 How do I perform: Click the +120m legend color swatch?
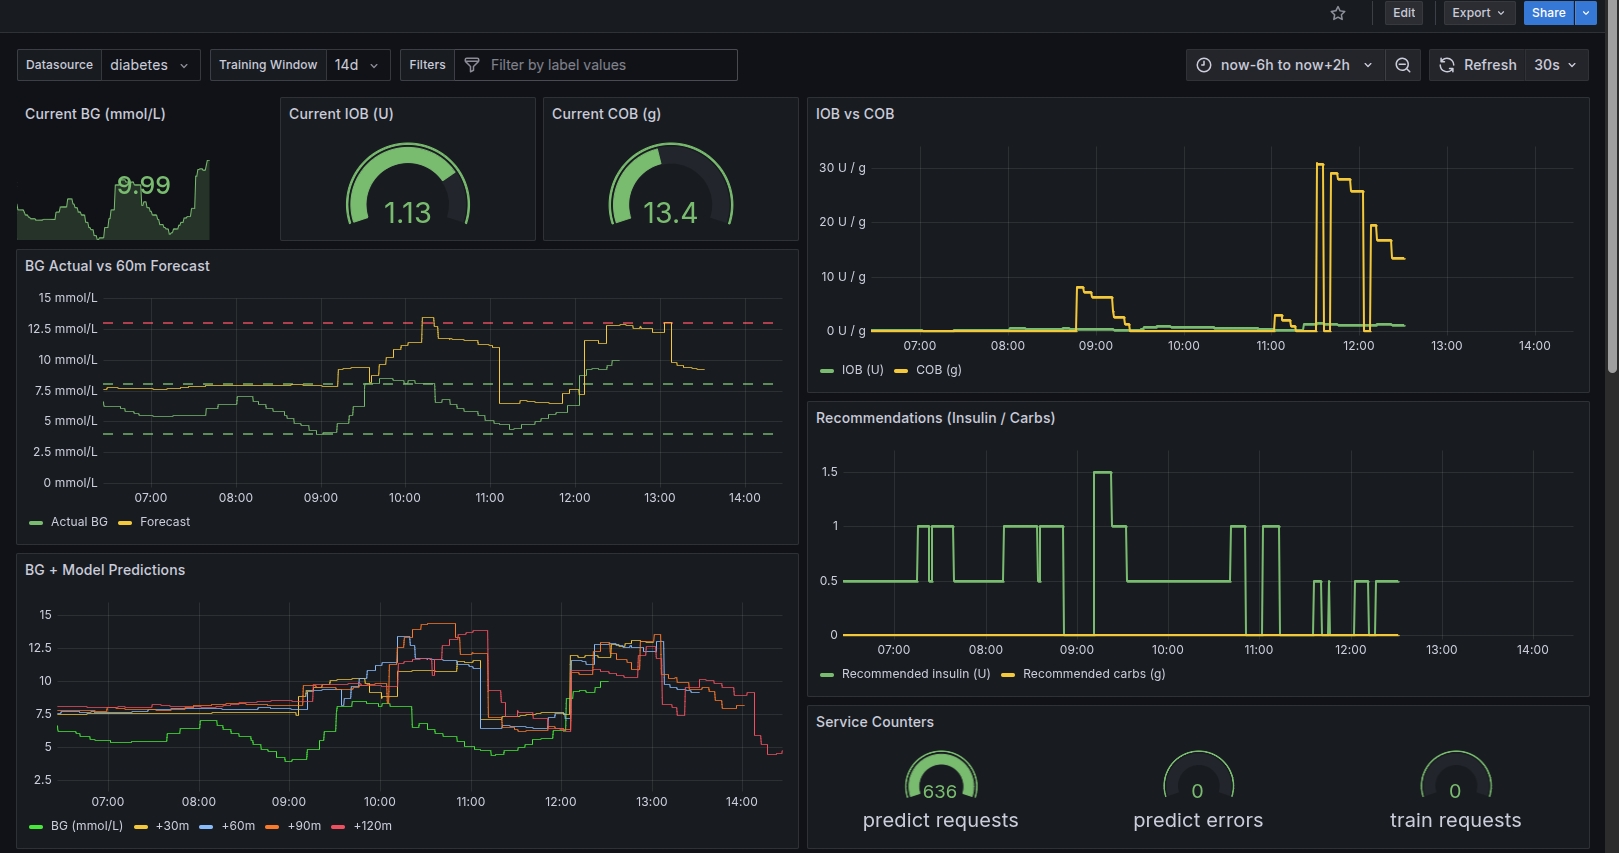[x=338, y=827]
